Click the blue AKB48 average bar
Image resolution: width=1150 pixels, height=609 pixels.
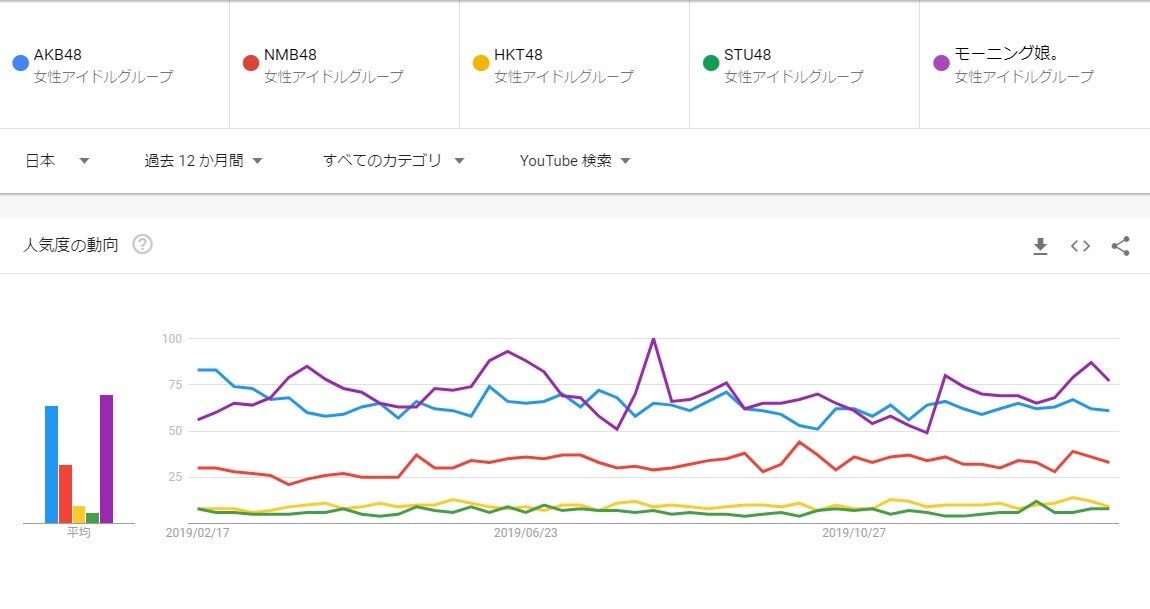point(51,464)
